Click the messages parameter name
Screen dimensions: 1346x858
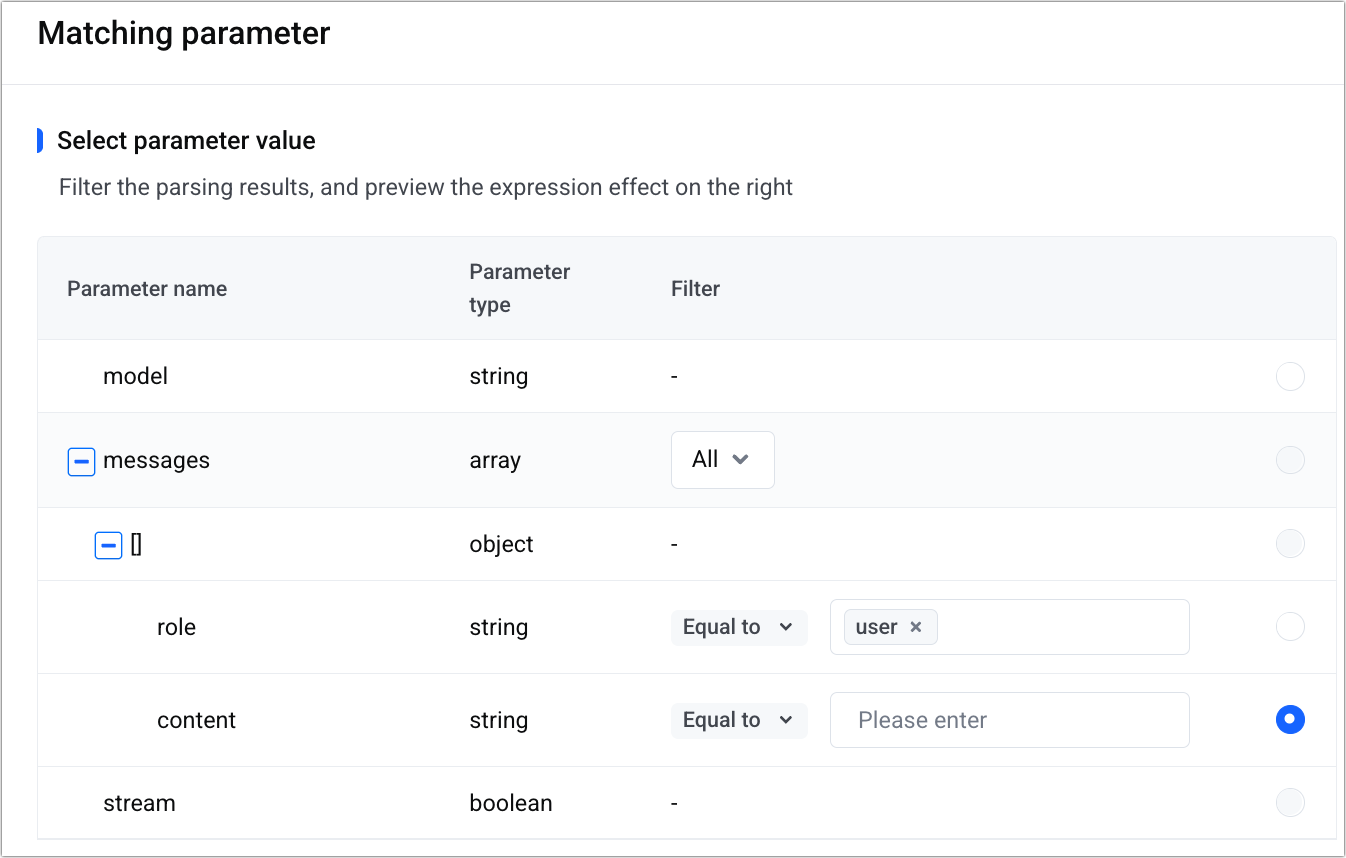(156, 461)
